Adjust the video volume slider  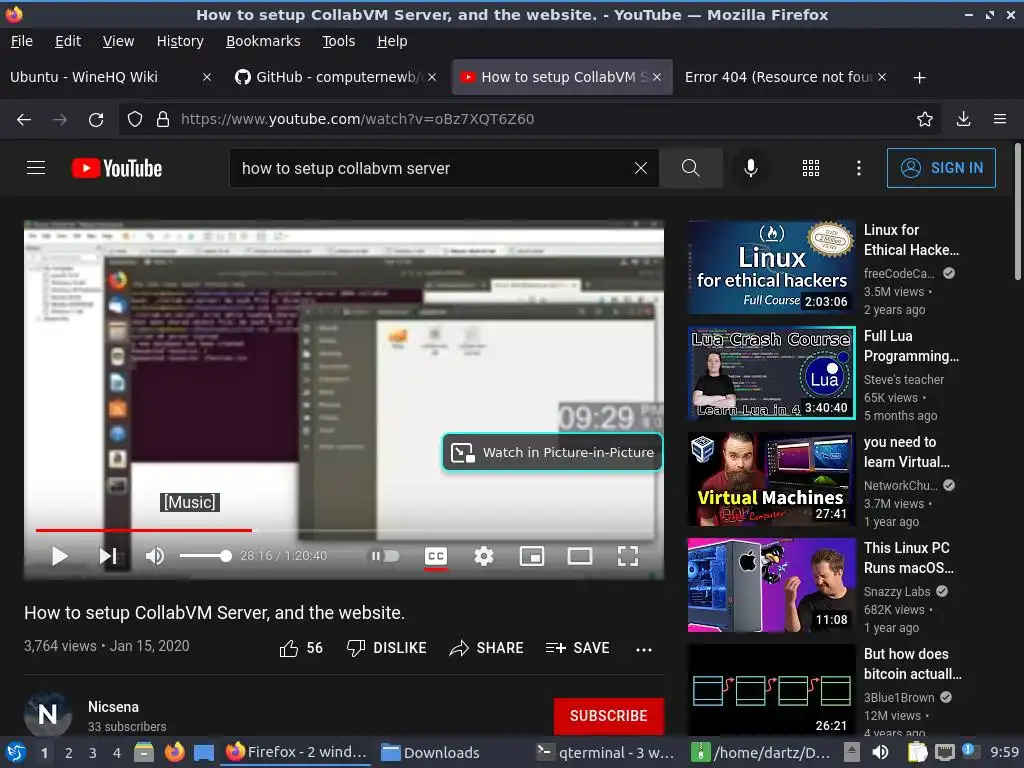(x=205, y=556)
